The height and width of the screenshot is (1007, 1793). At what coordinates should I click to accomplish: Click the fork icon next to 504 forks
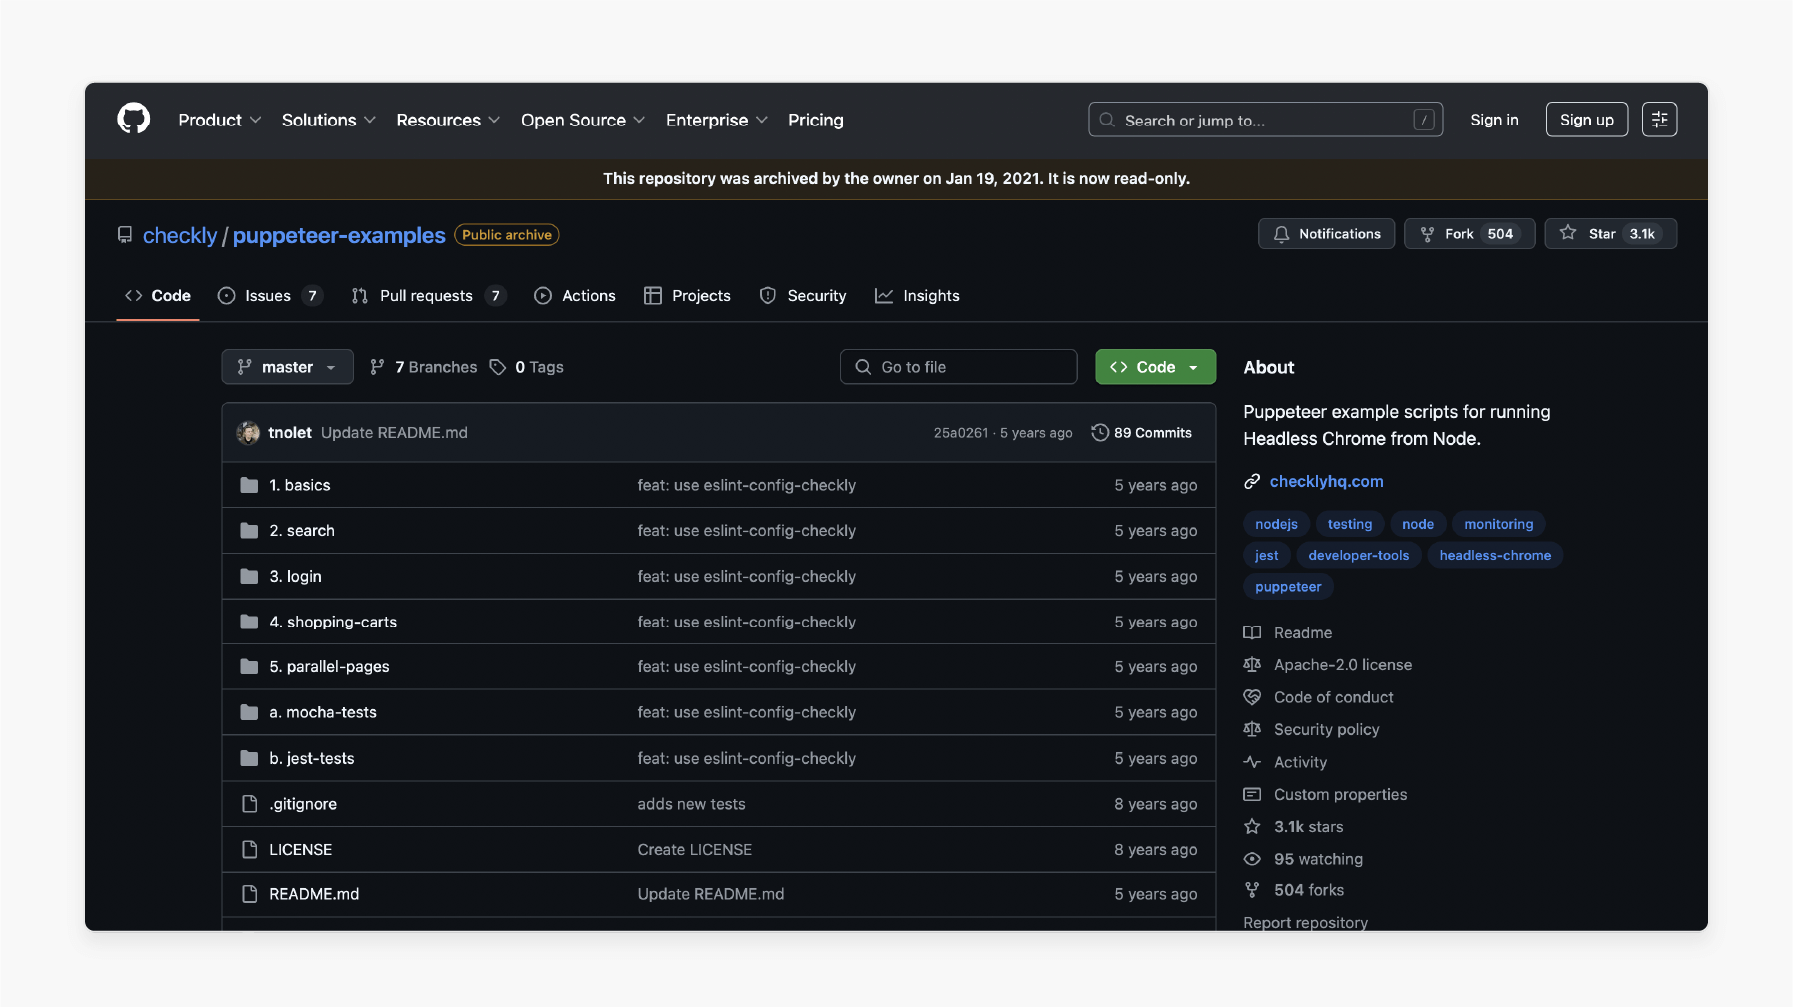pyautogui.click(x=1252, y=890)
